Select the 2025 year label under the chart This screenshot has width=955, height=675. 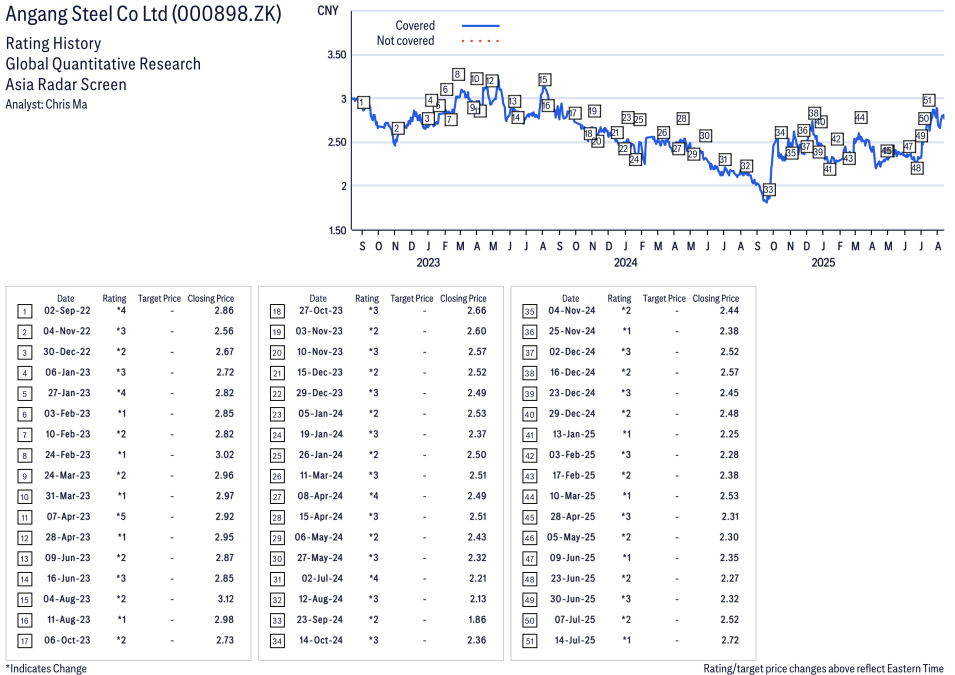pos(823,263)
